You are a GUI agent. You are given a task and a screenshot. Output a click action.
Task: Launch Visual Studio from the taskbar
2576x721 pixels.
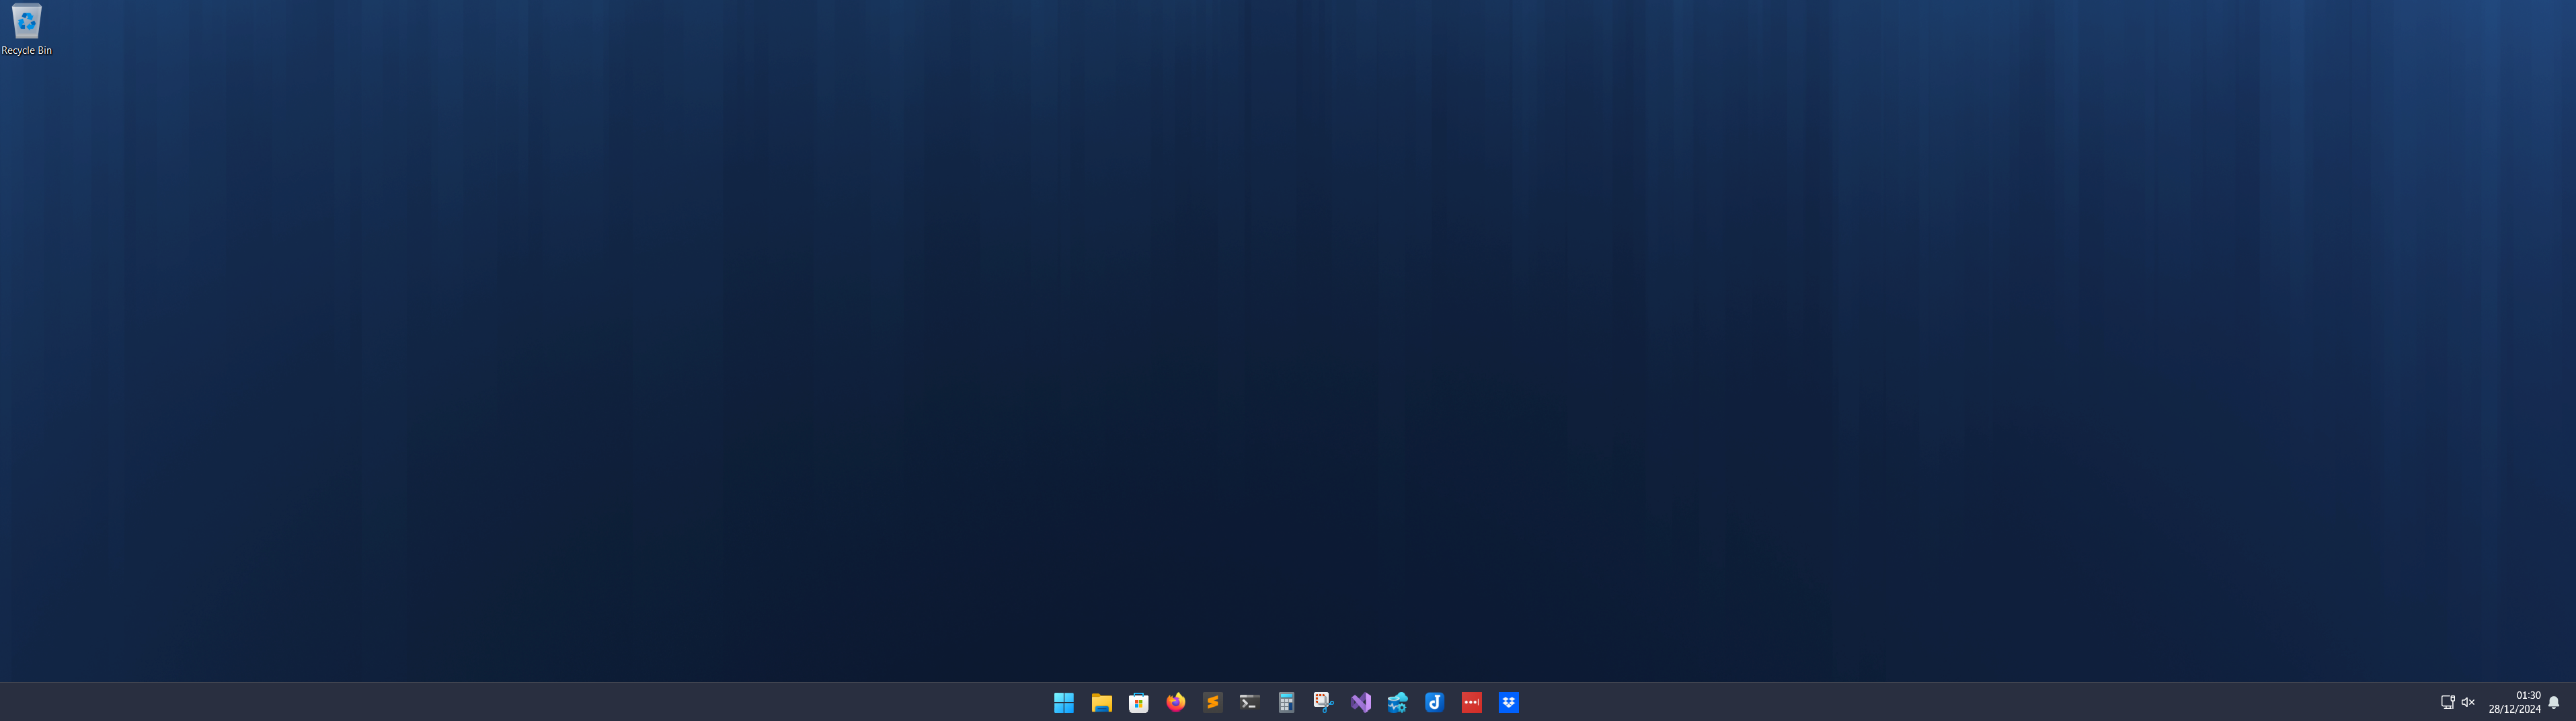(x=1360, y=702)
